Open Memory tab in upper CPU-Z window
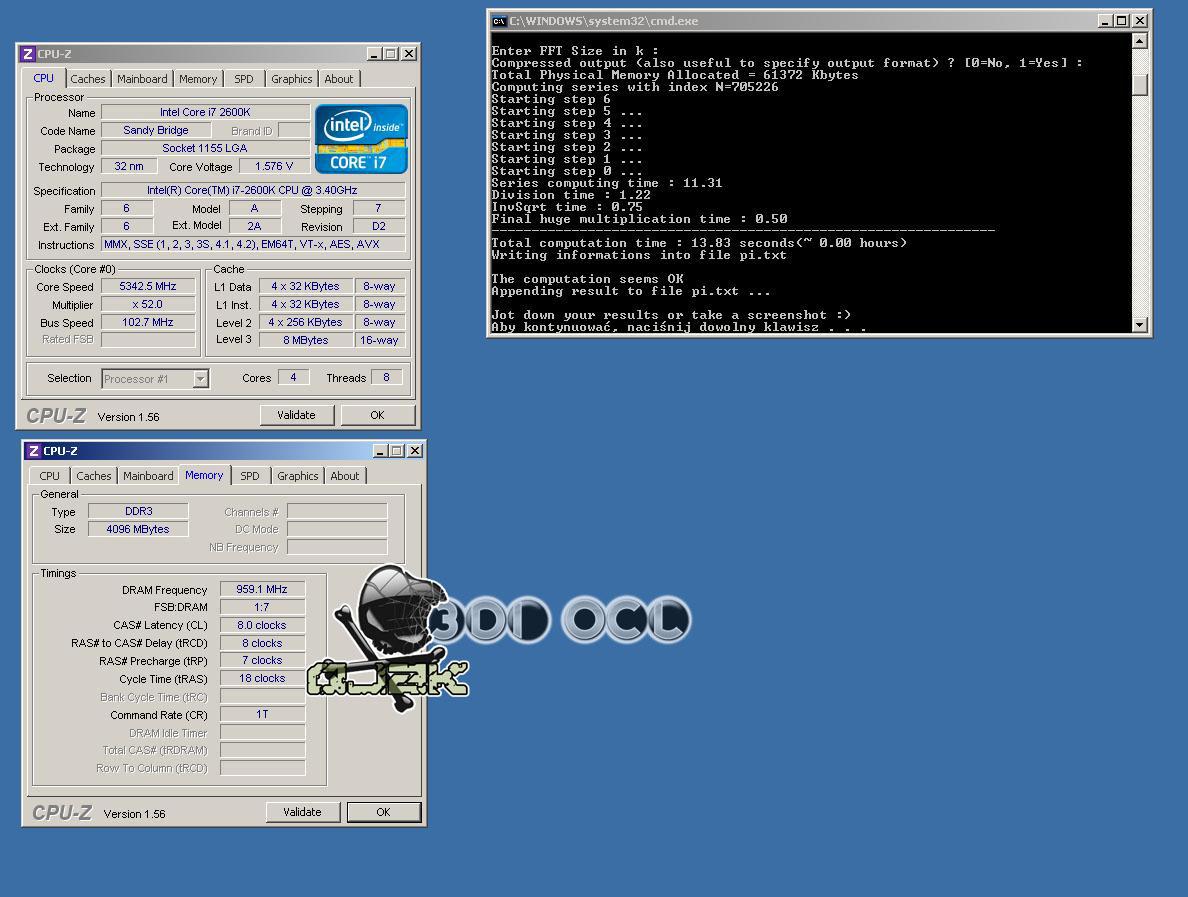The height and width of the screenshot is (897, 1188). 198,79
